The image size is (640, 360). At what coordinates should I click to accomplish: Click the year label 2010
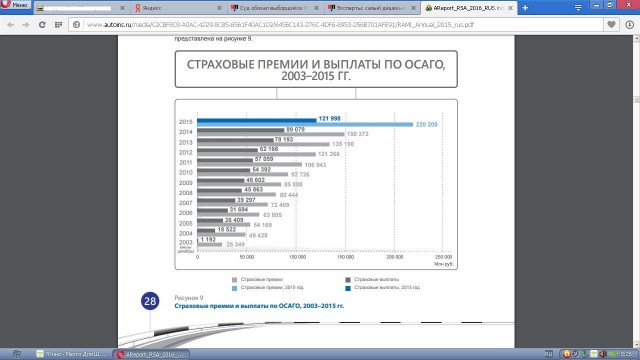tap(185, 173)
